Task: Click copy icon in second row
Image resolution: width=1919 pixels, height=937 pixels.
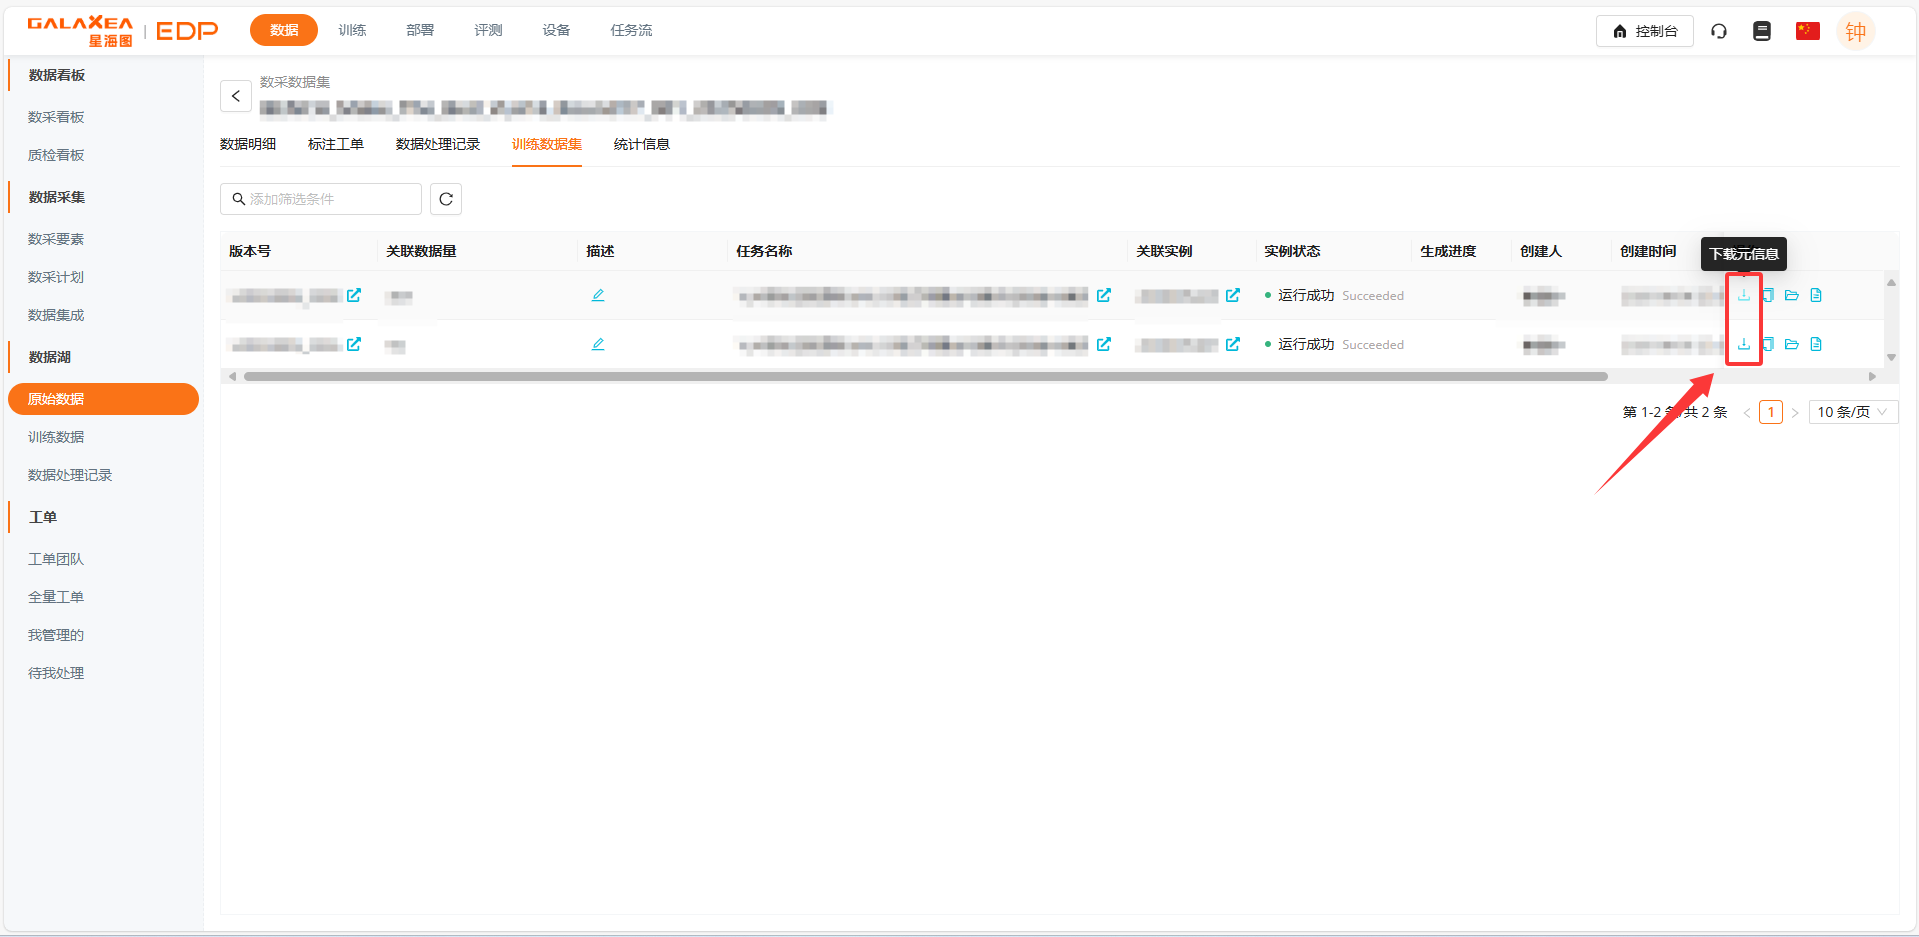Action: pos(1768,344)
